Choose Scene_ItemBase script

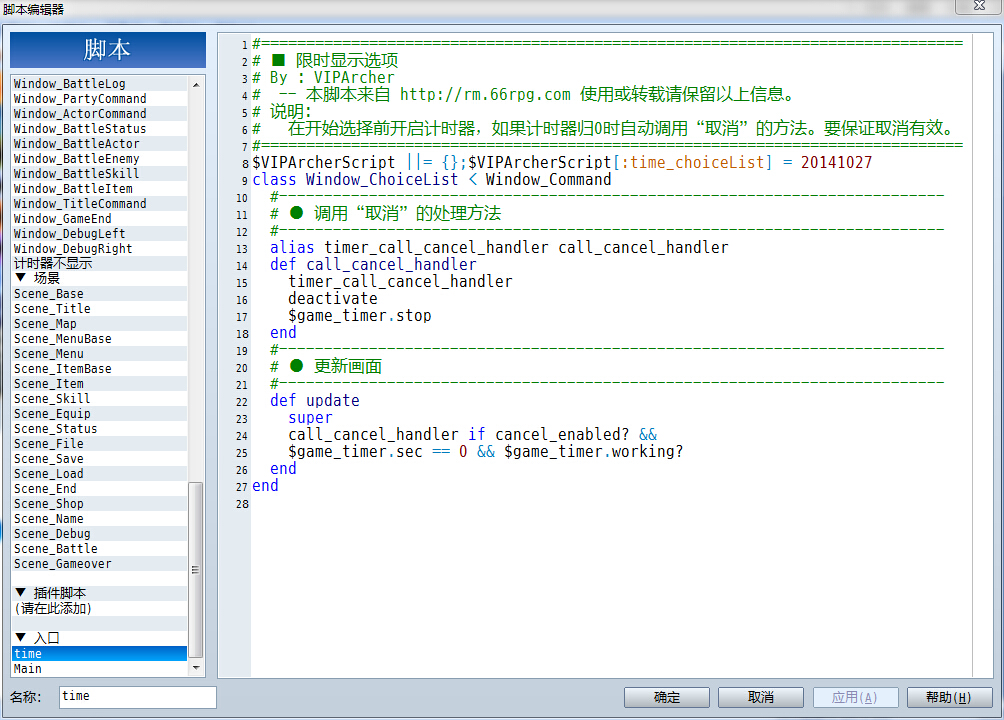99,369
